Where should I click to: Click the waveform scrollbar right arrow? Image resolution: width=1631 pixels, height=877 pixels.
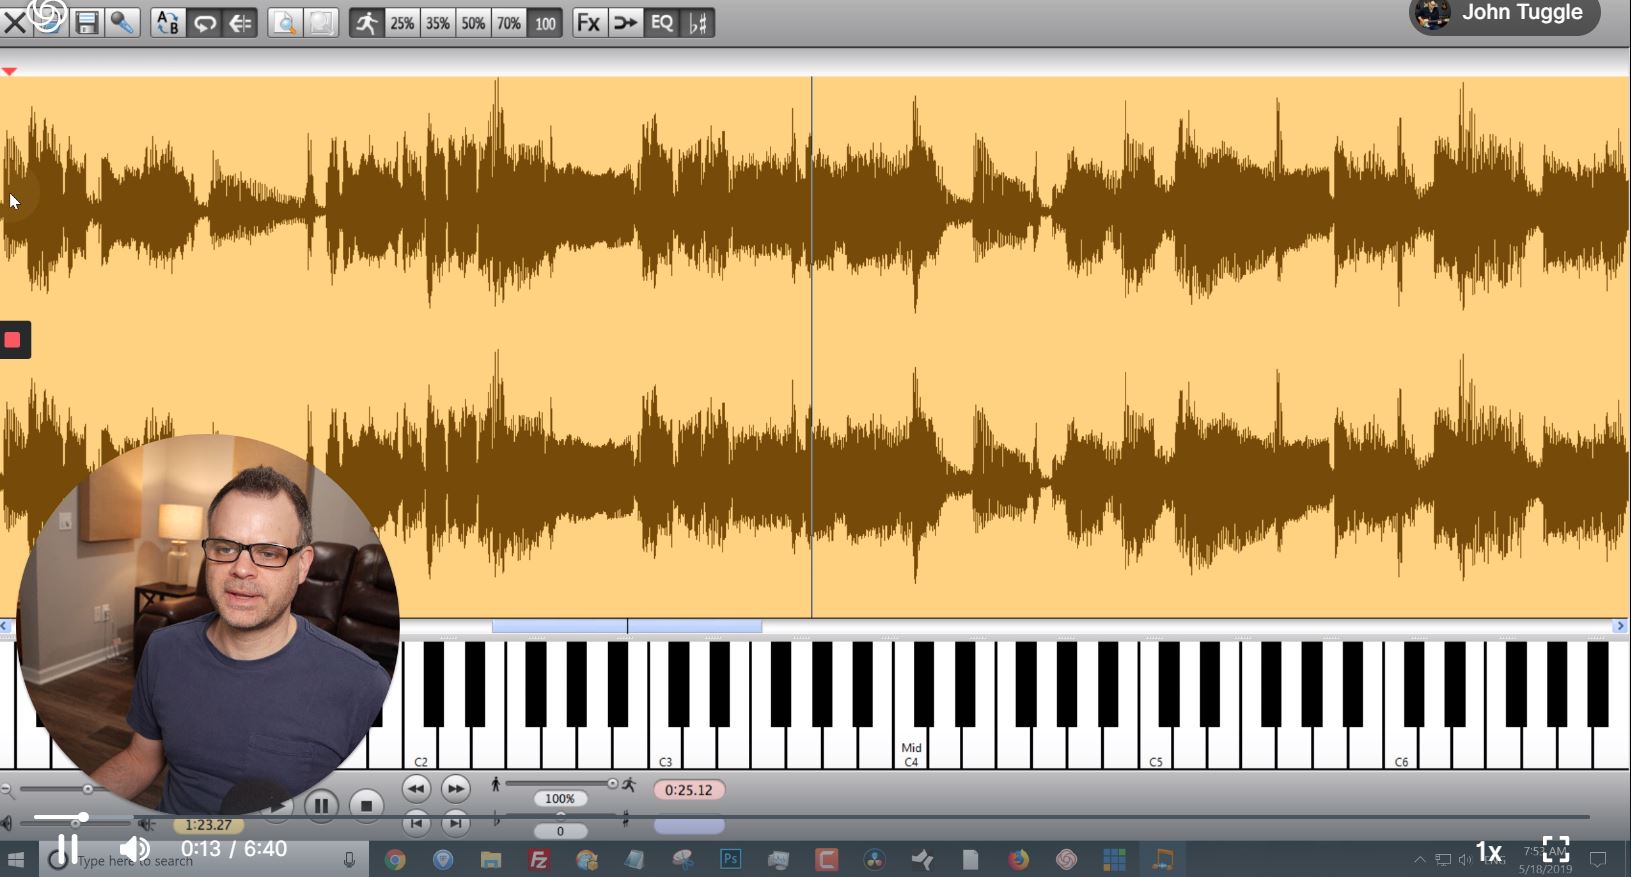pyautogui.click(x=1620, y=626)
